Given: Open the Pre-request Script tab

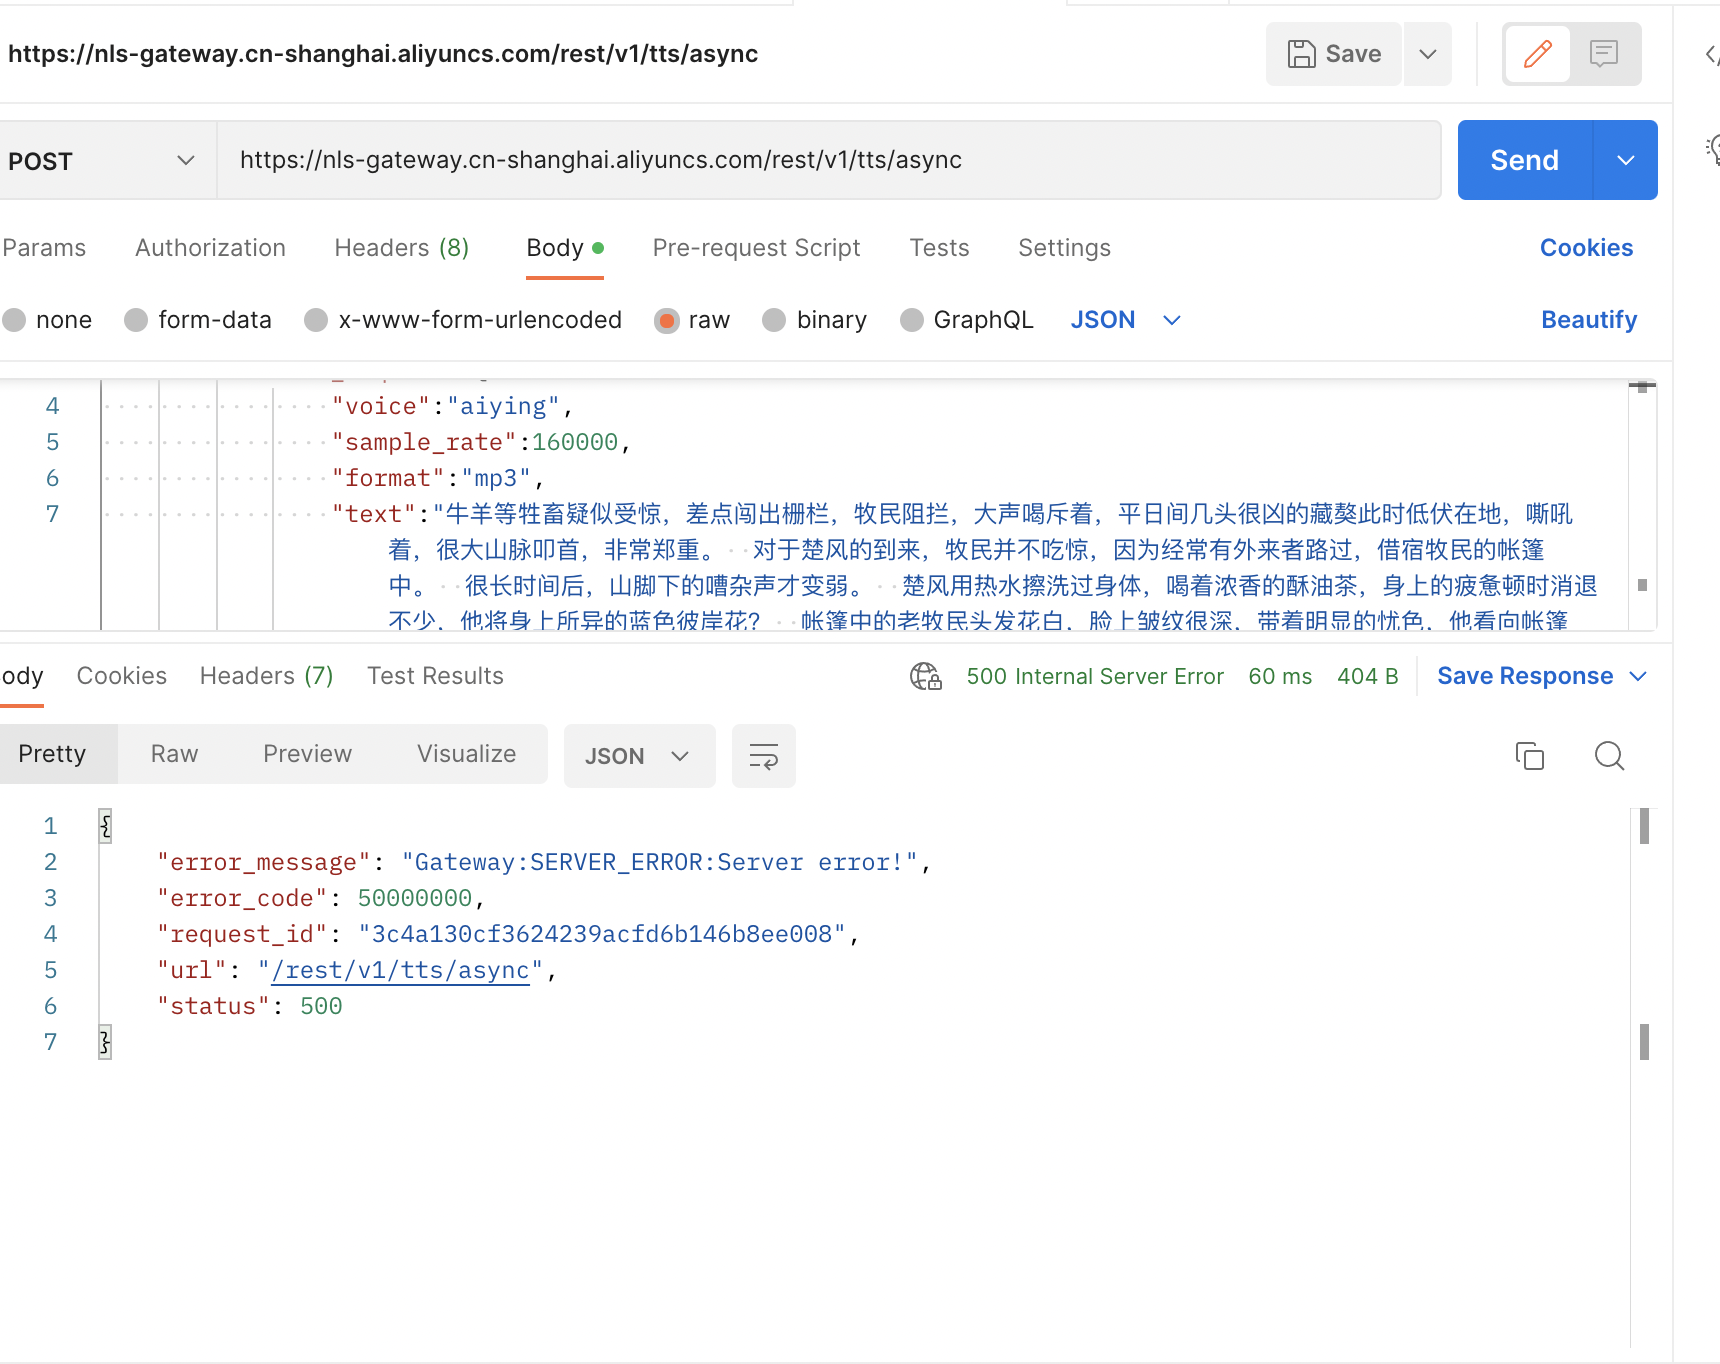Looking at the screenshot, I should coord(756,248).
